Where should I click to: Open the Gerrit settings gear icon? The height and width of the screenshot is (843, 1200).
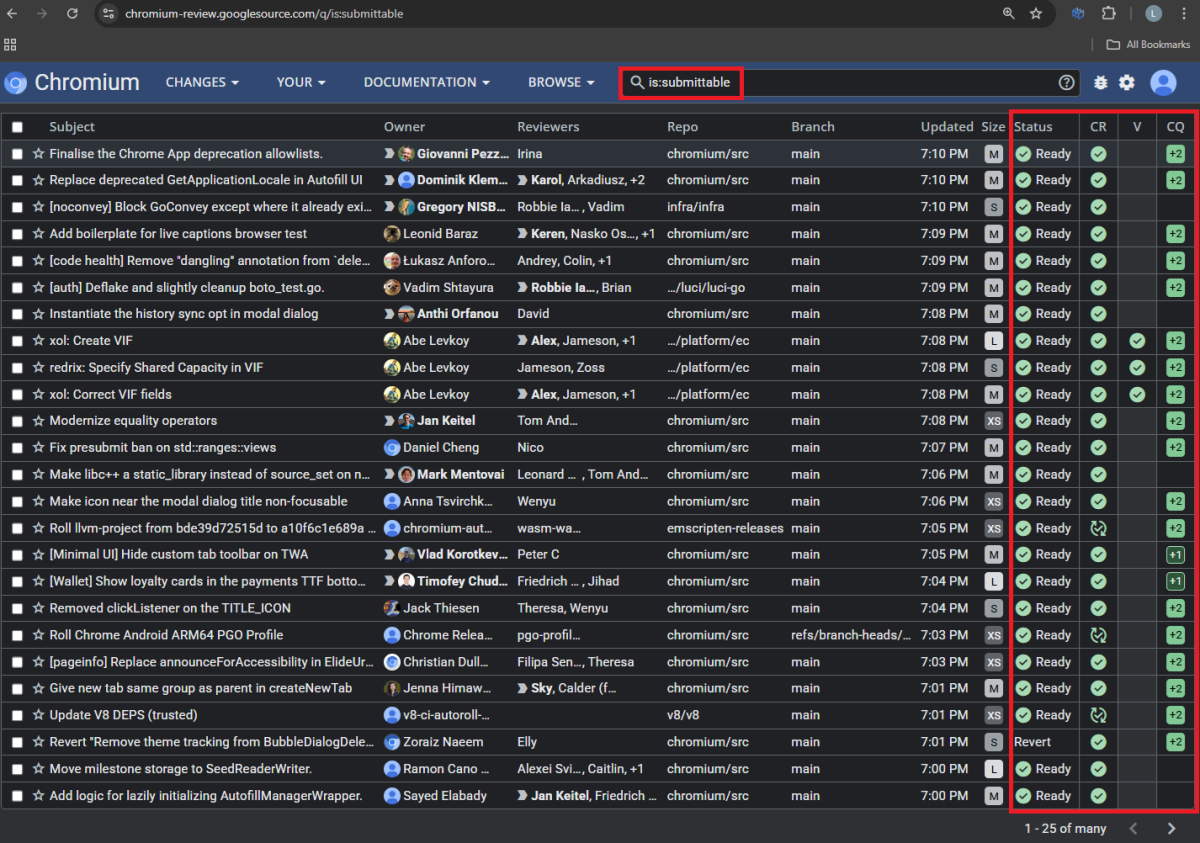tap(1126, 82)
